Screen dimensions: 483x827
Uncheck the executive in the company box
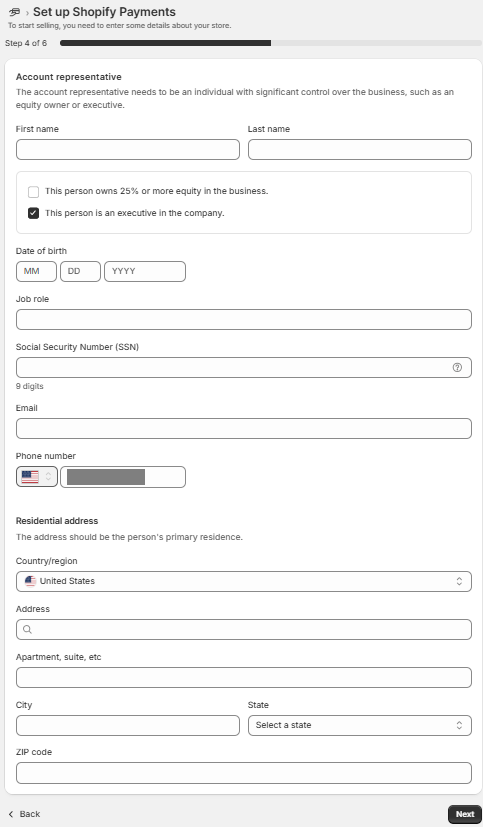(33, 213)
